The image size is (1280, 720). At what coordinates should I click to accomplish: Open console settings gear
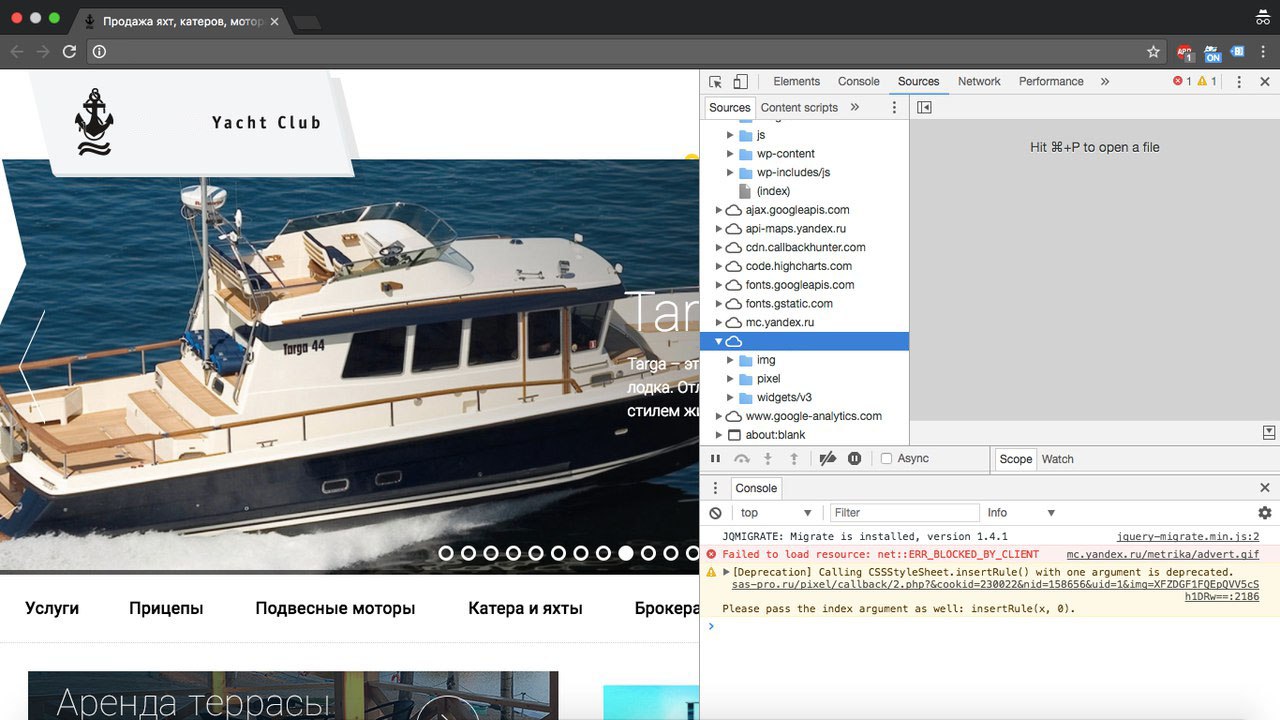(1265, 513)
